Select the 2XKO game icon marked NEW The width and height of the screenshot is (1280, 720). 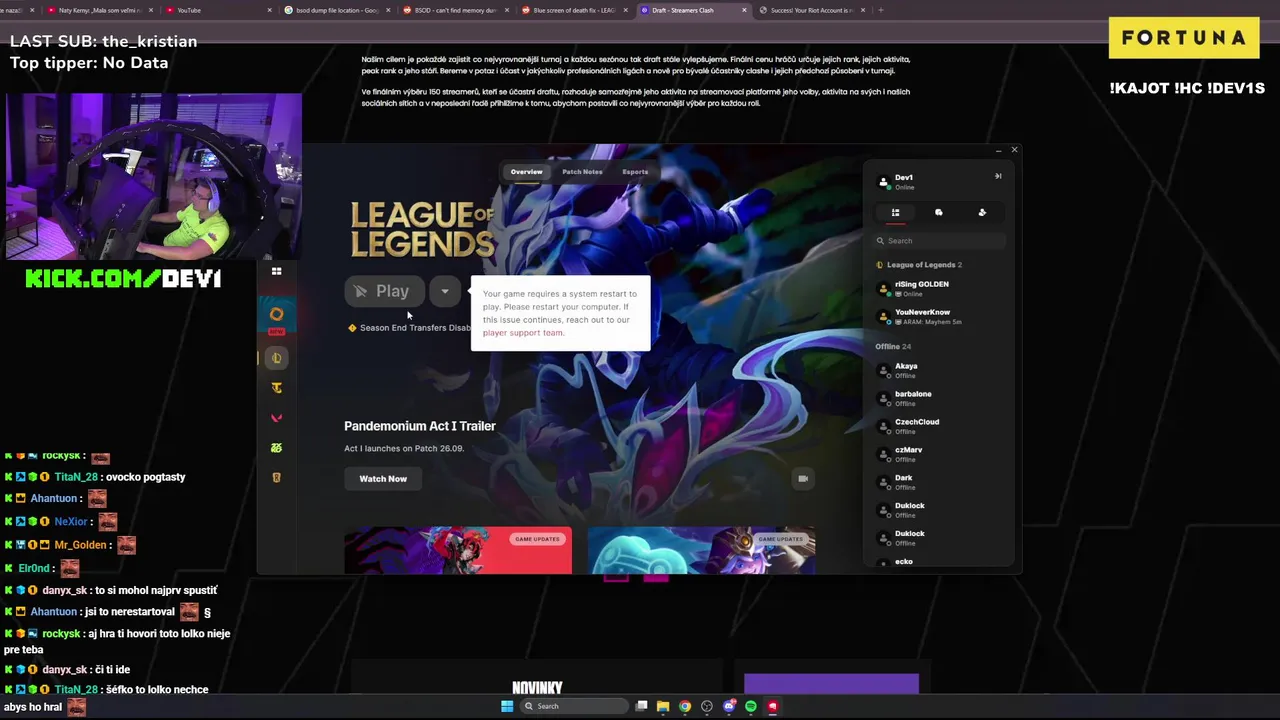277,316
